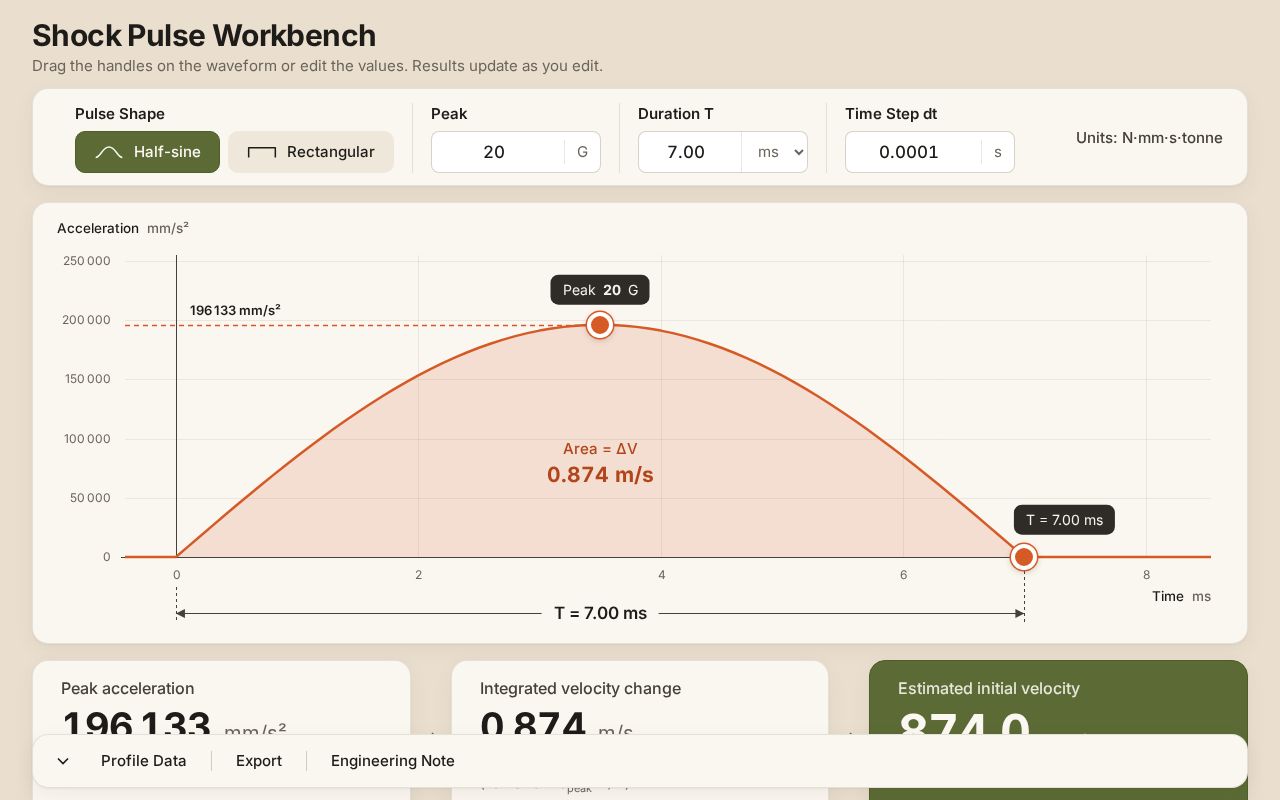
Task: Click the T = 7.00 ms dimension label
Action: 601,613
